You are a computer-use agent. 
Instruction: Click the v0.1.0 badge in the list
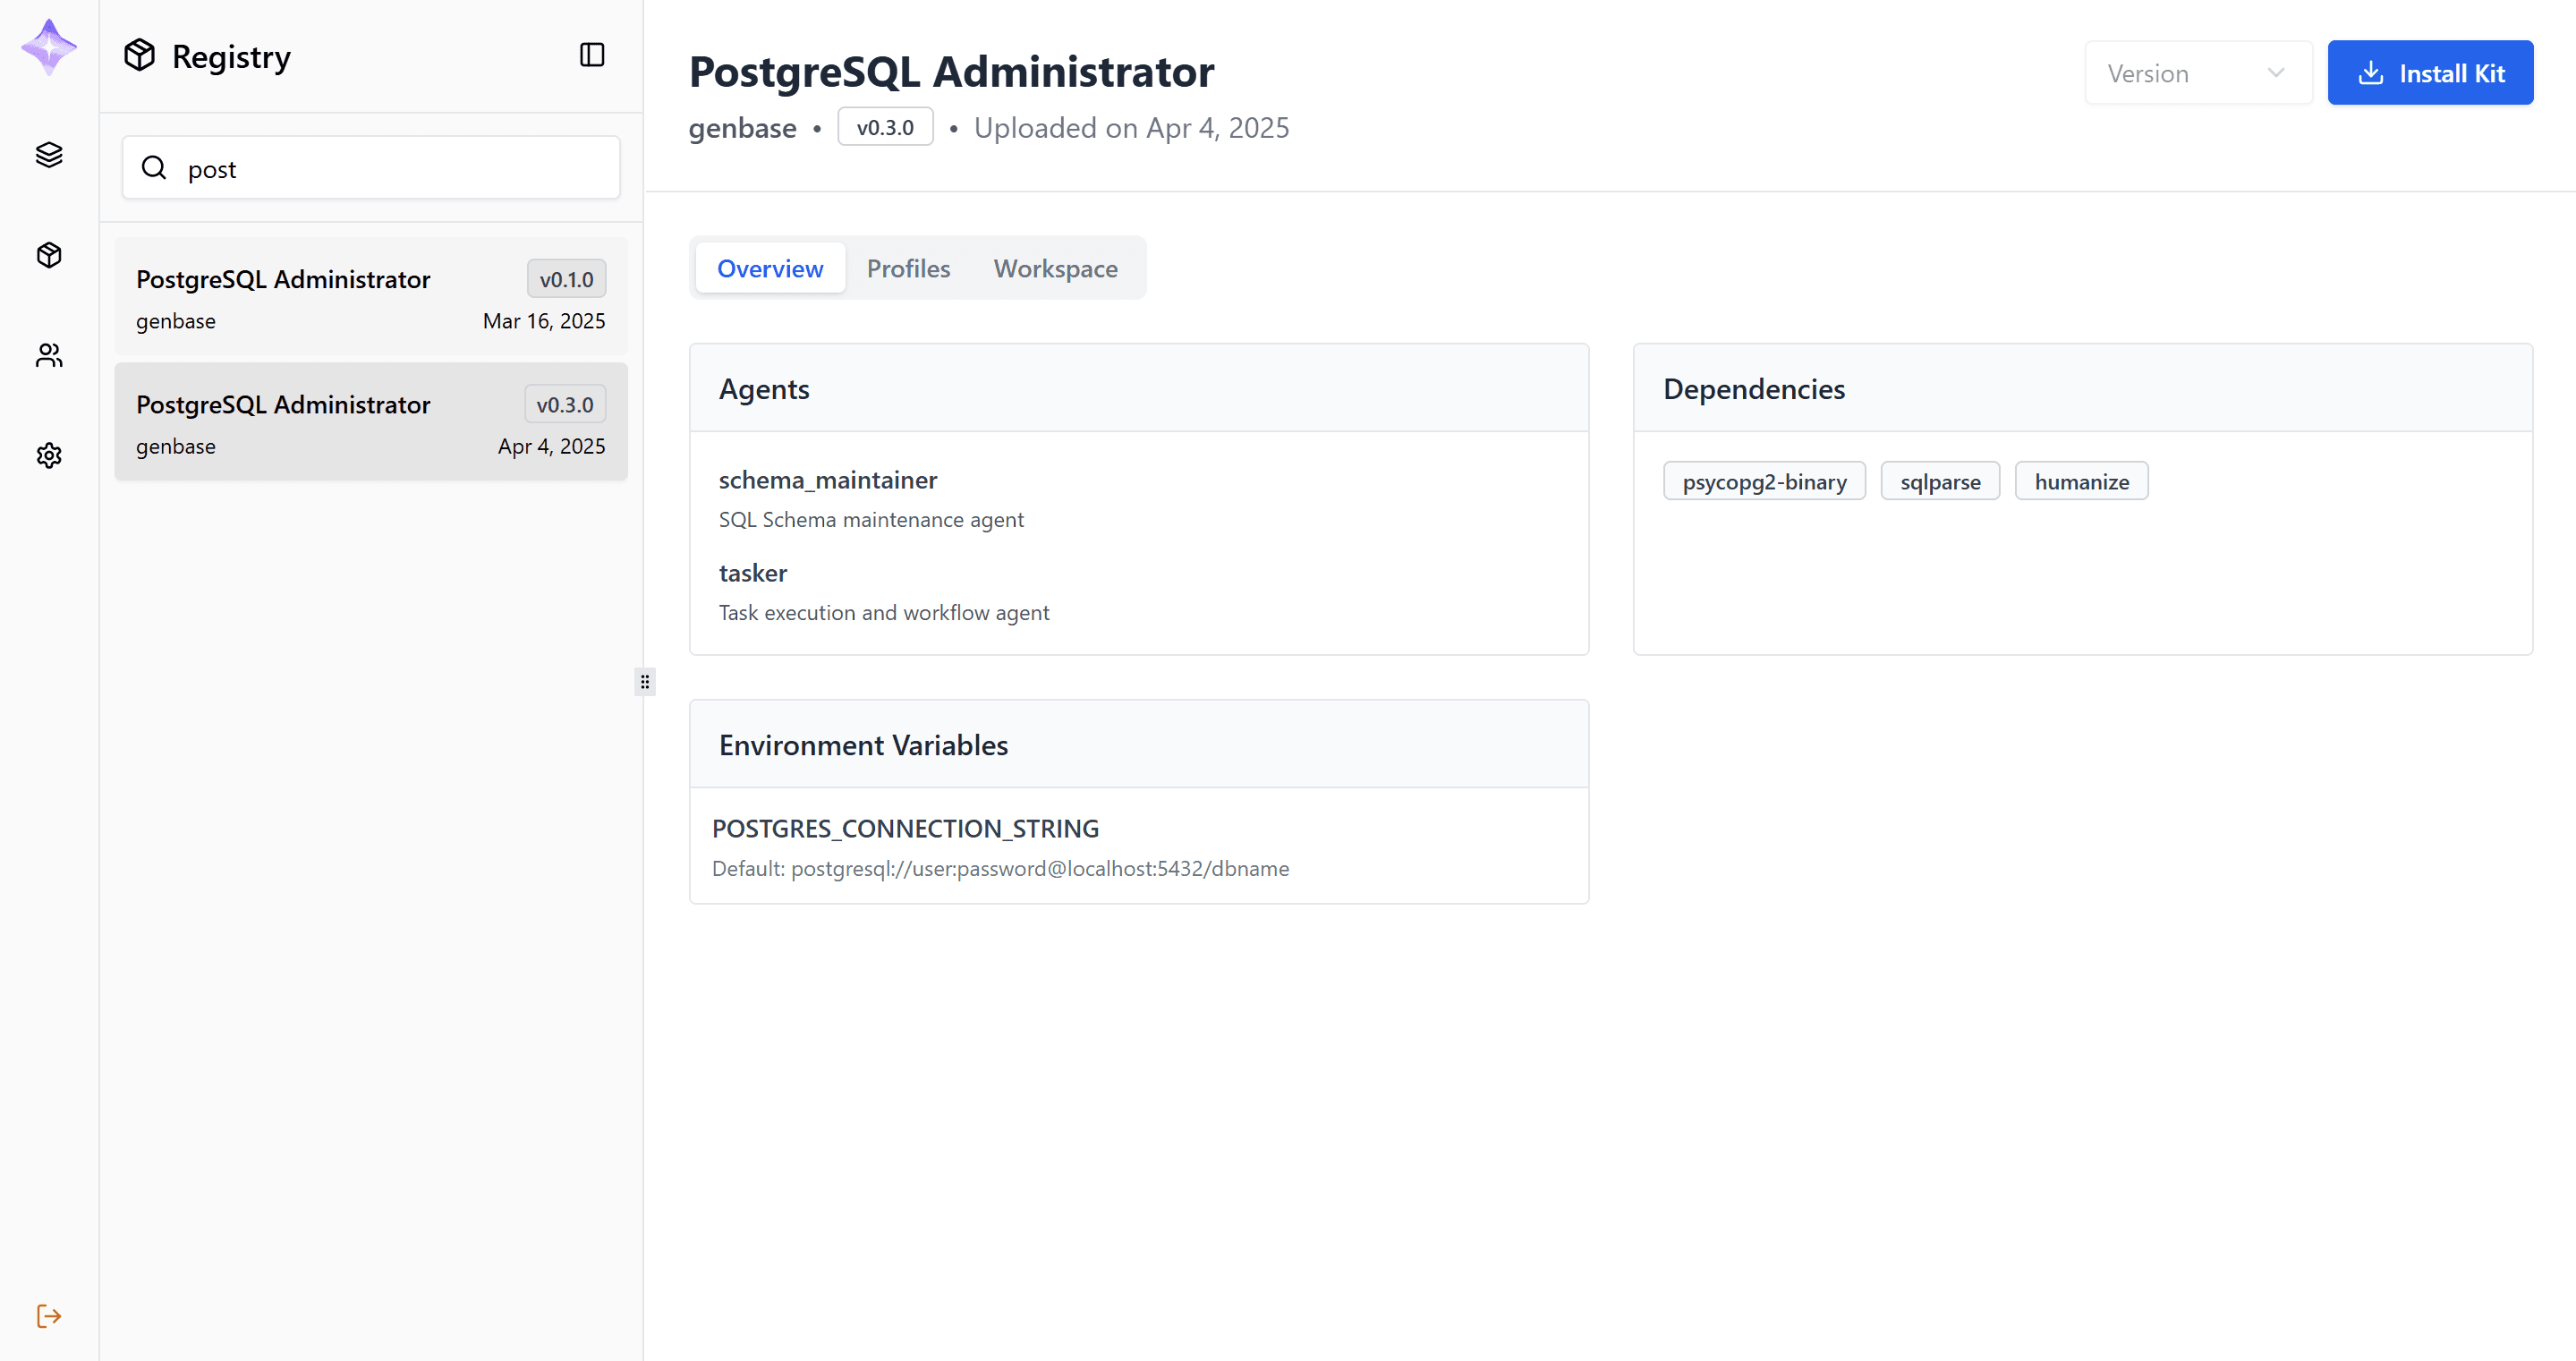pyautogui.click(x=566, y=279)
